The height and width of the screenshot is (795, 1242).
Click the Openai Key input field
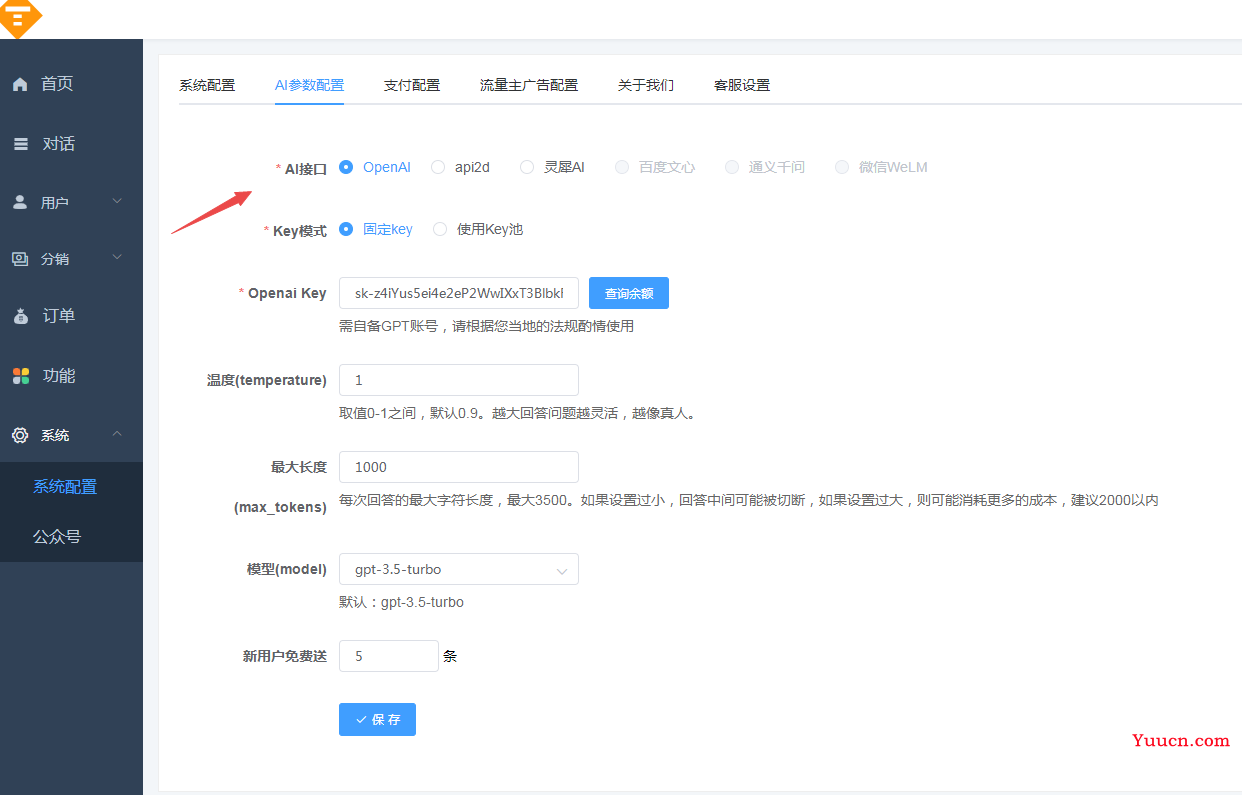tap(459, 293)
